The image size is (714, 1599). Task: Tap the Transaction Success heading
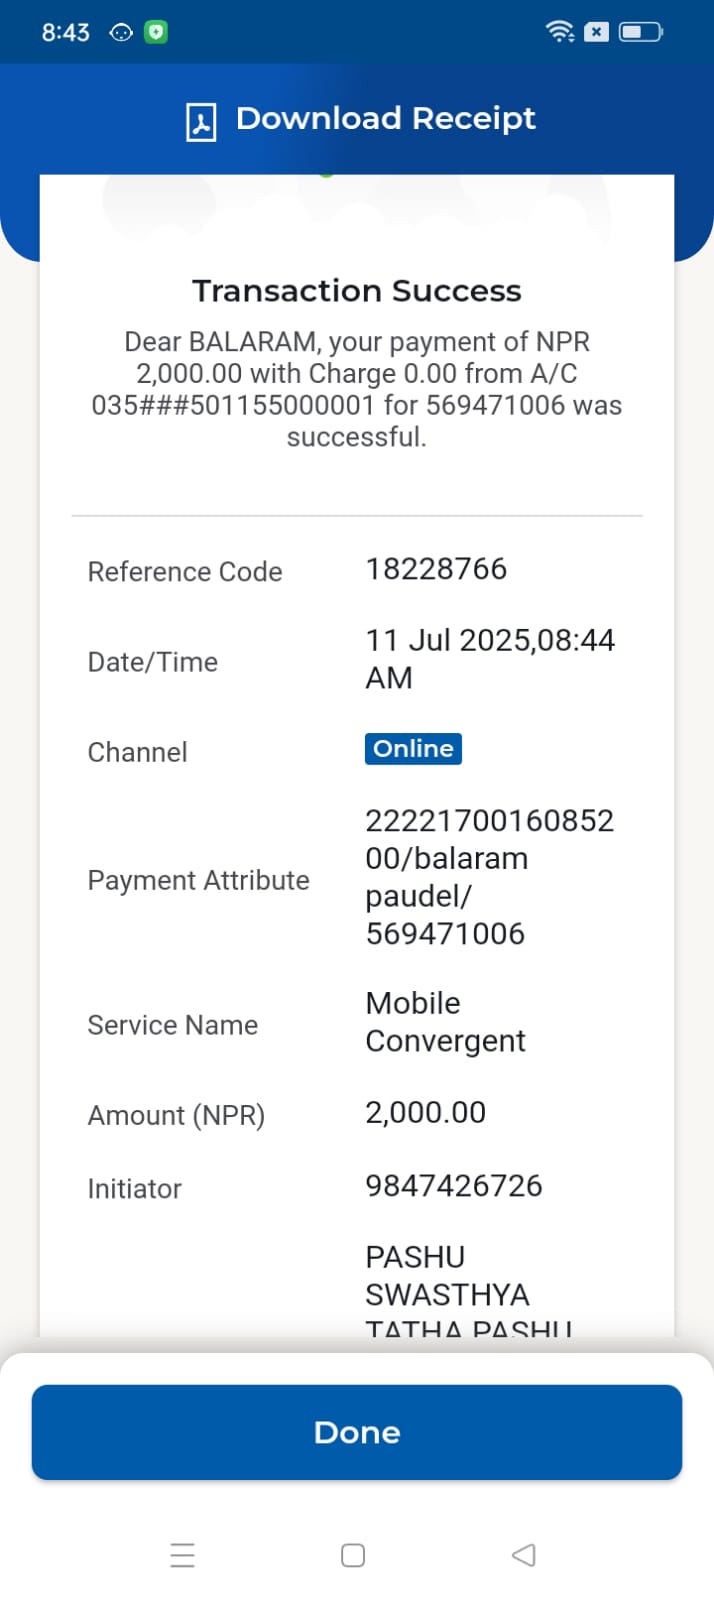[357, 291]
